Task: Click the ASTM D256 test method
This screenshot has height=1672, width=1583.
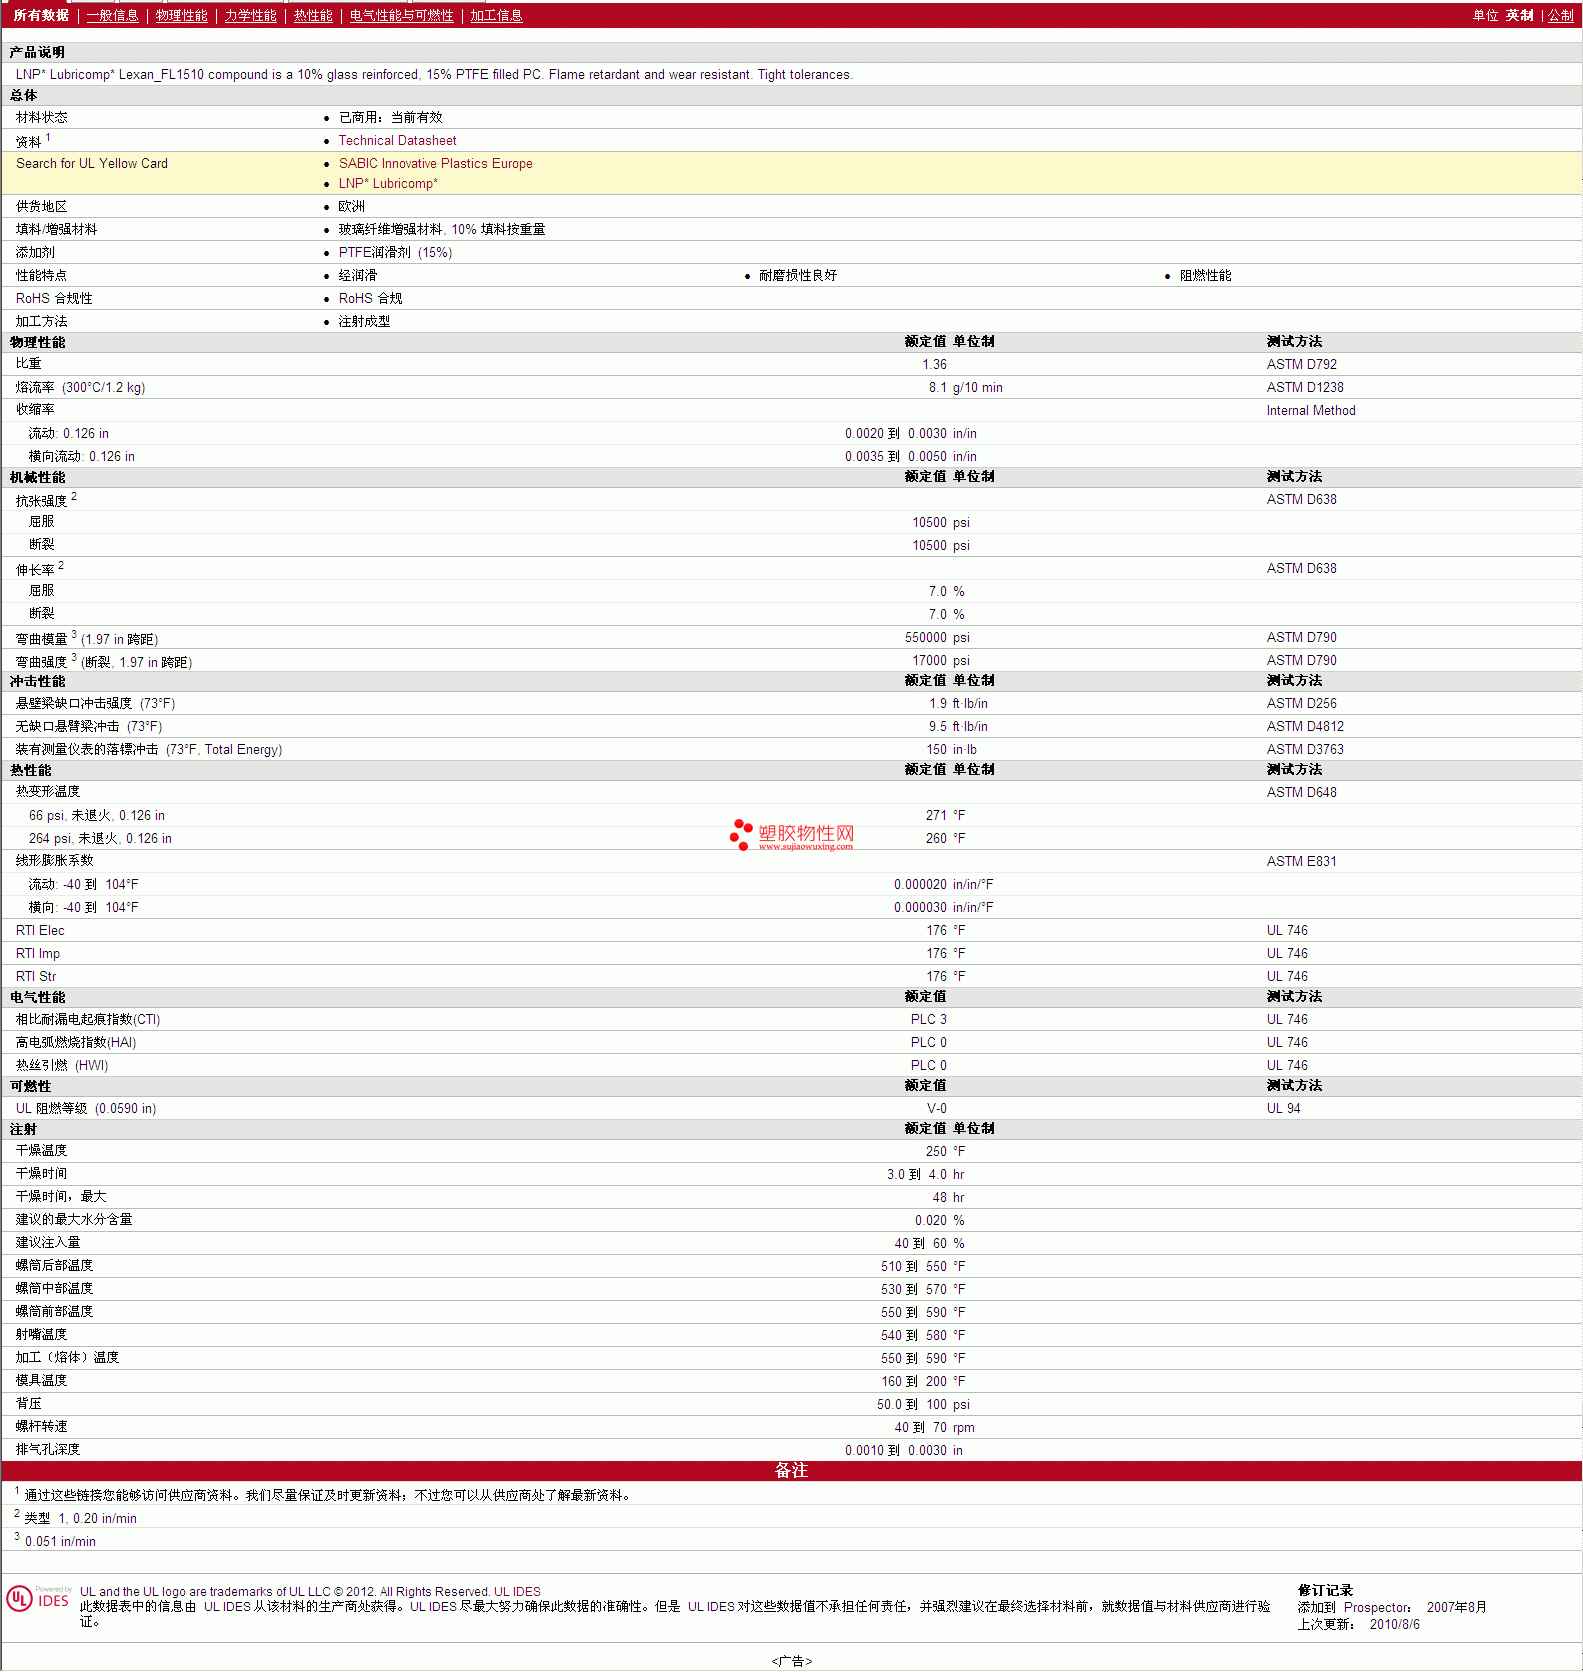Action: pyautogui.click(x=1301, y=704)
